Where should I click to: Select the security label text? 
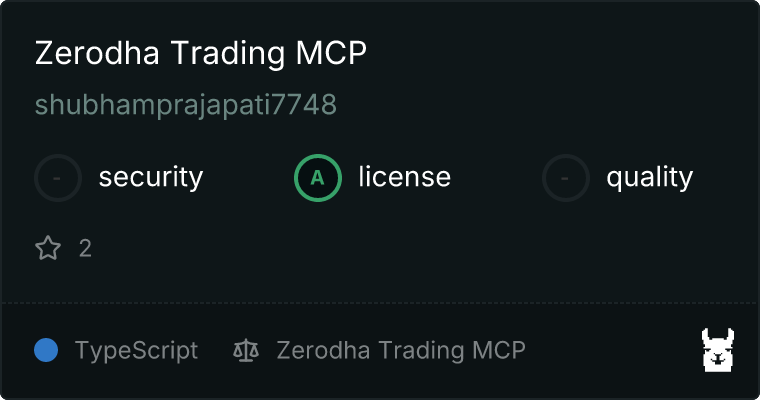[x=151, y=177]
